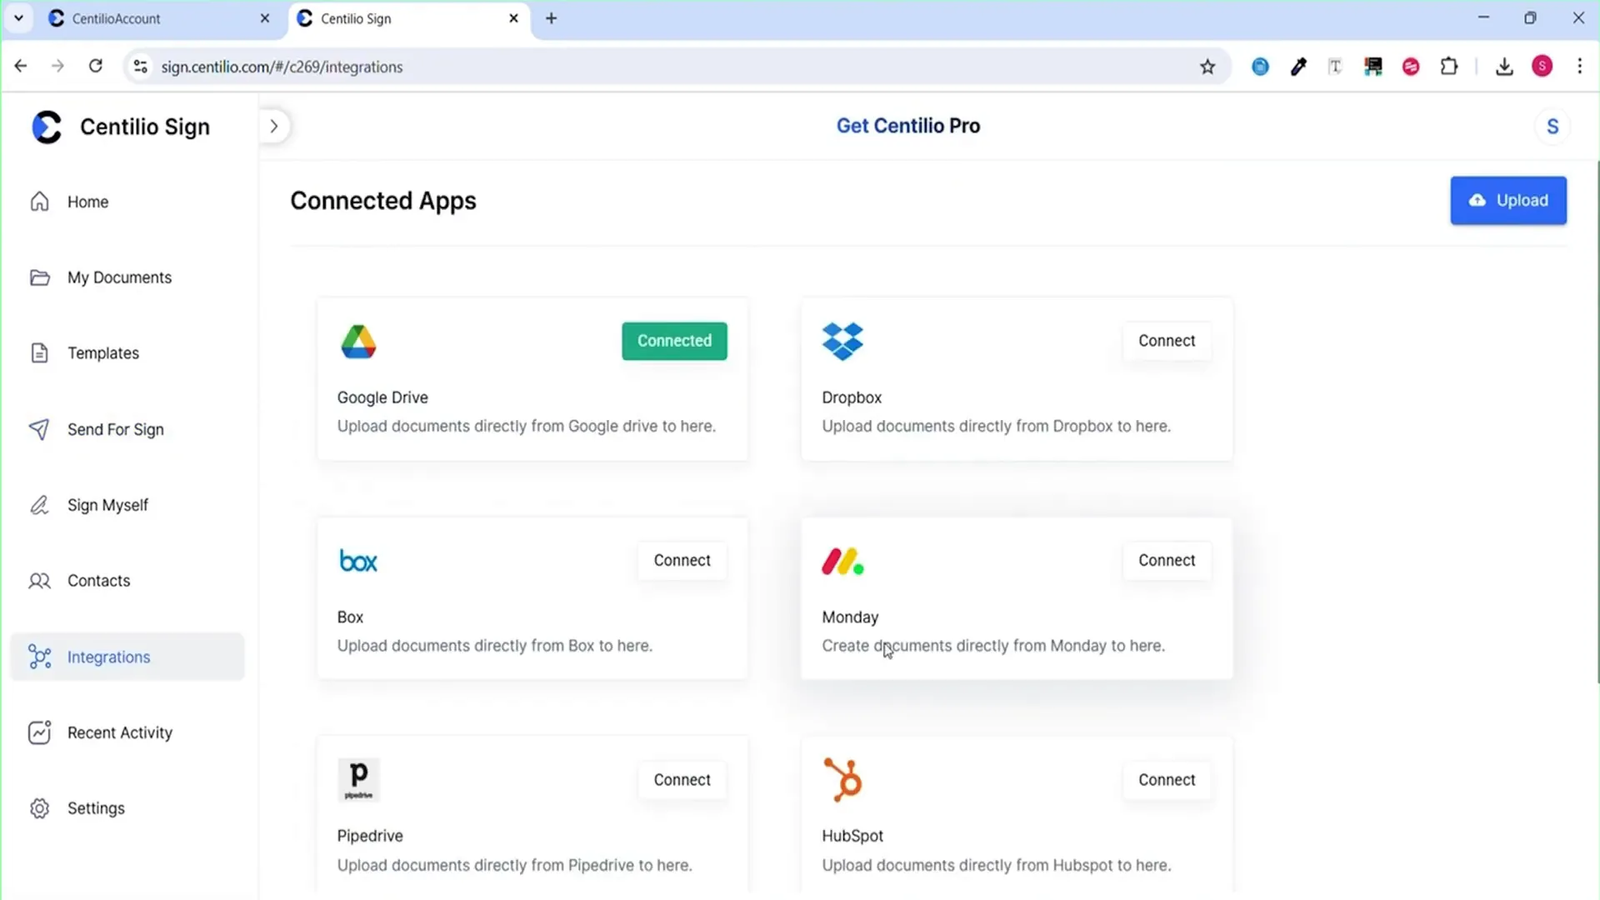Click the Sign Myself pen icon
1600x900 pixels.
pyautogui.click(x=39, y=505)
